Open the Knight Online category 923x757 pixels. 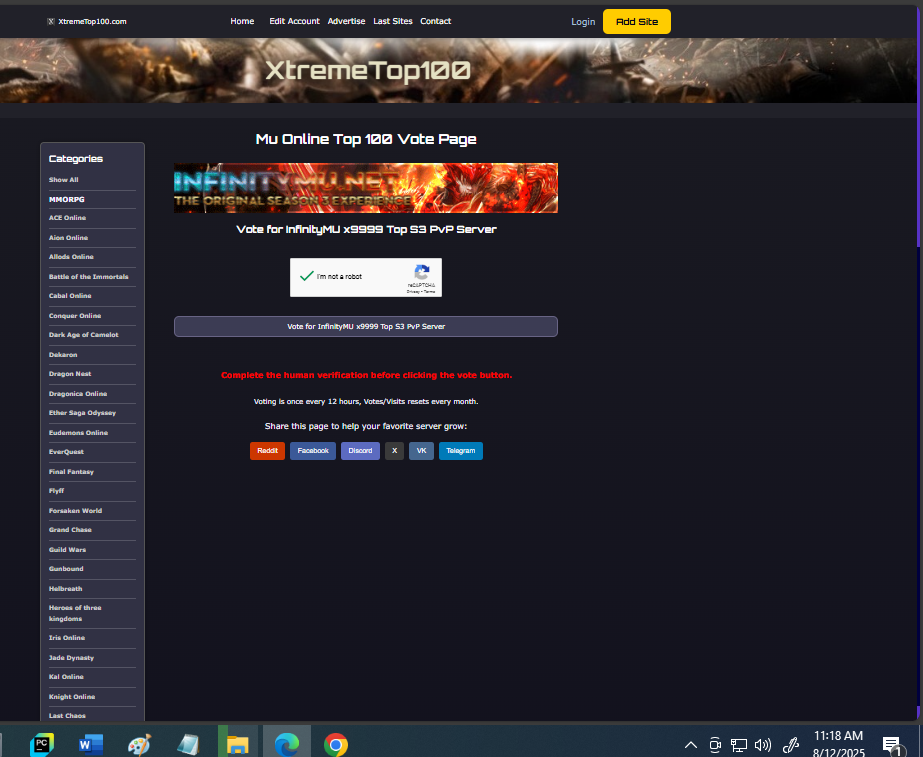(72, 696)
